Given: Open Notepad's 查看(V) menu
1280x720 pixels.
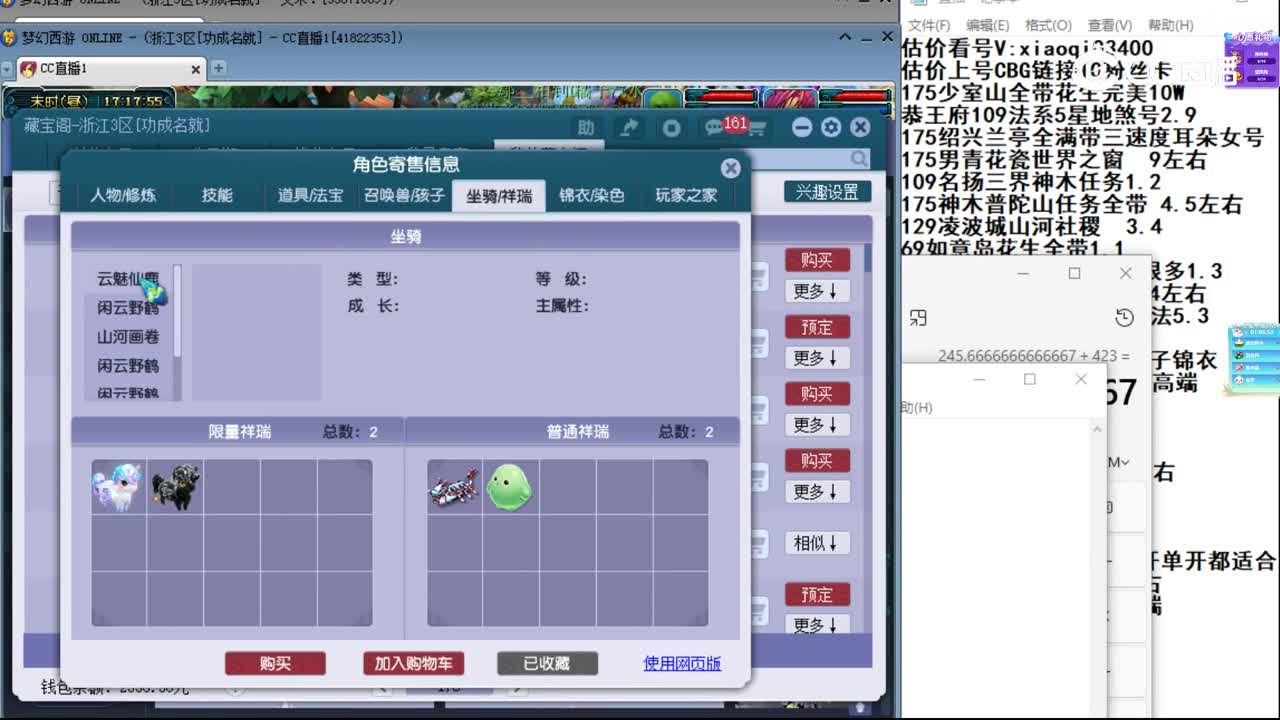Looking at the screenshot, I should pyautogui.click(x=1110, y=25).
